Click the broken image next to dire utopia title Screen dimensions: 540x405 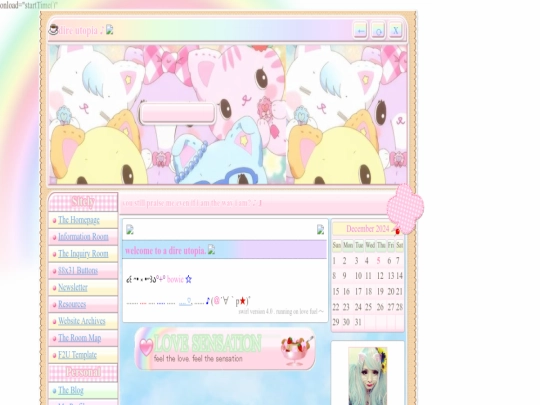(x=110, y=30)
